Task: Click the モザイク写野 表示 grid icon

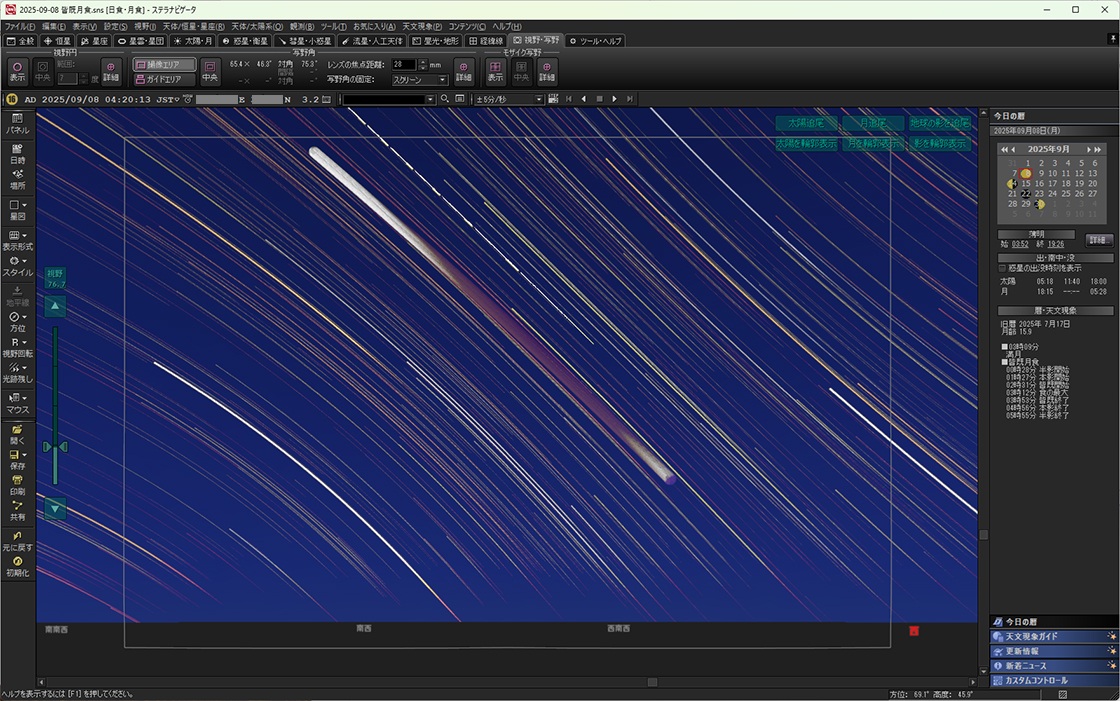Action: [495, 71]
